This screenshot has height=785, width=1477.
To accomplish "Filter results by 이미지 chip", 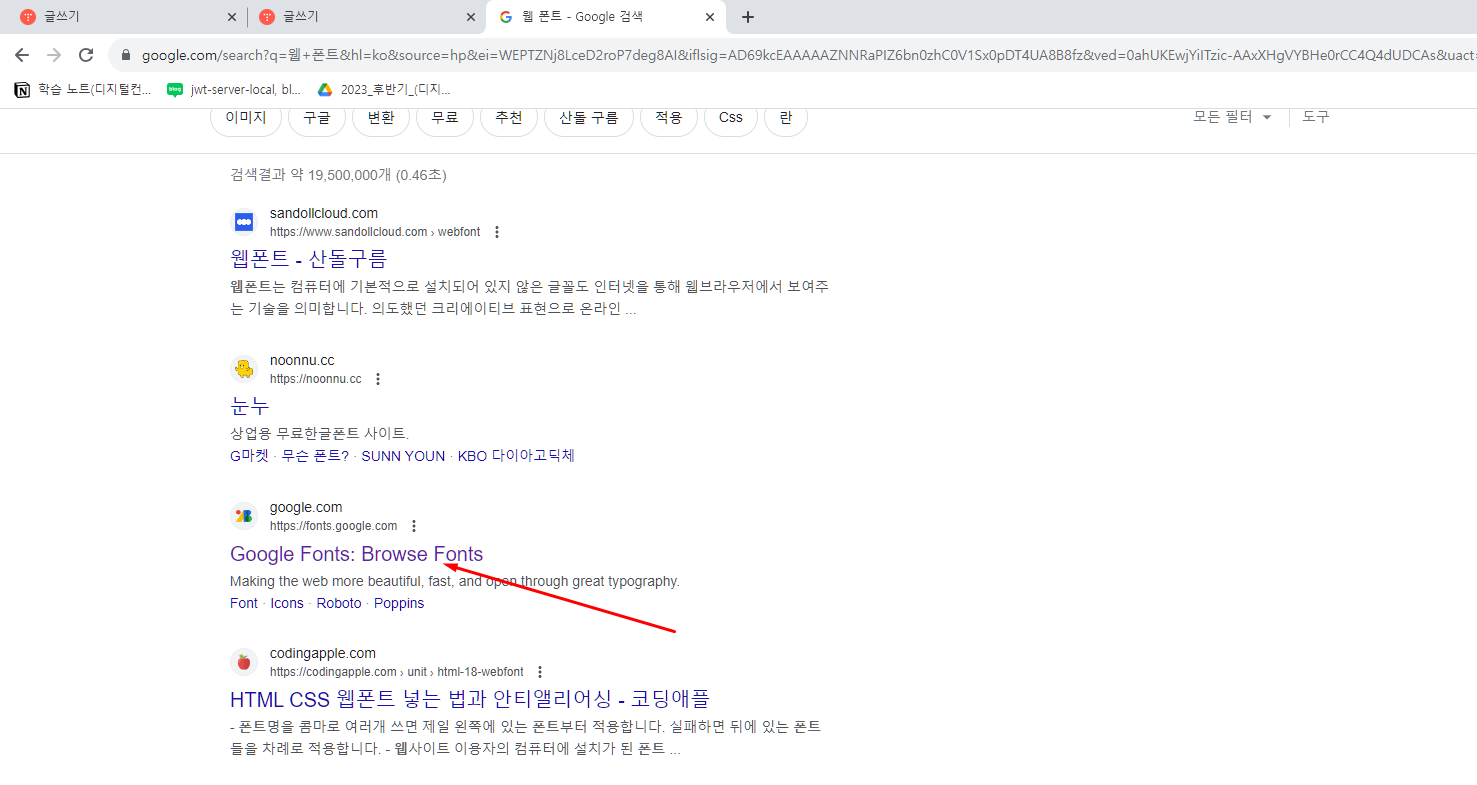I will point(245,118).
